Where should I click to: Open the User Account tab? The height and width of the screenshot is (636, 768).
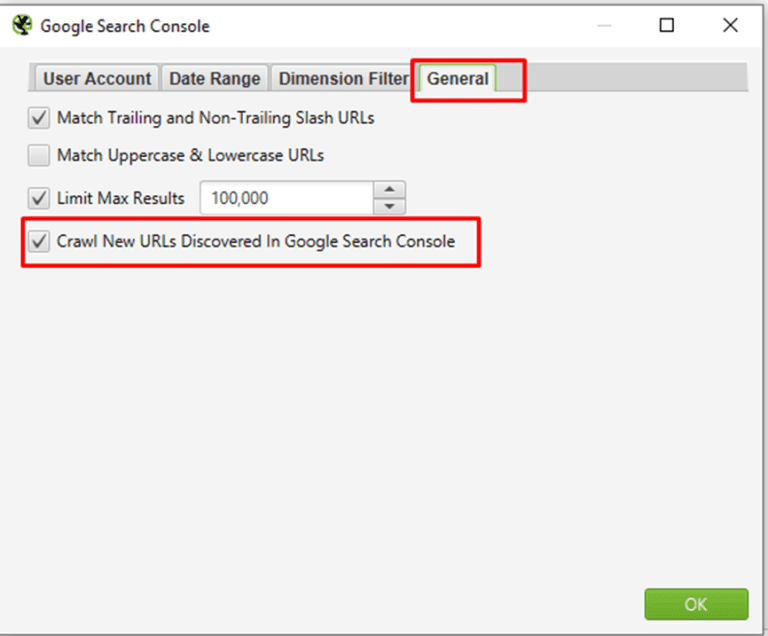click(x=96, y=78)
